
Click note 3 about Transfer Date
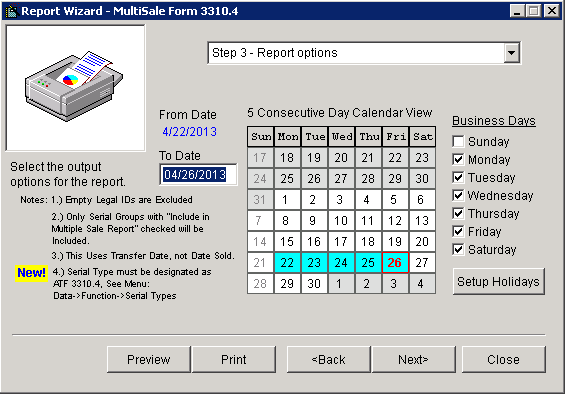(143, 256)
